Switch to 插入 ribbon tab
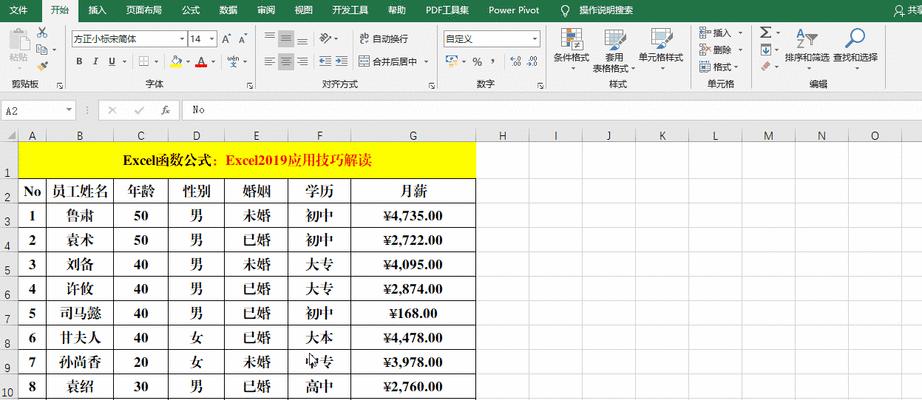This screenshot has height=400, width=922. (97, 10)
